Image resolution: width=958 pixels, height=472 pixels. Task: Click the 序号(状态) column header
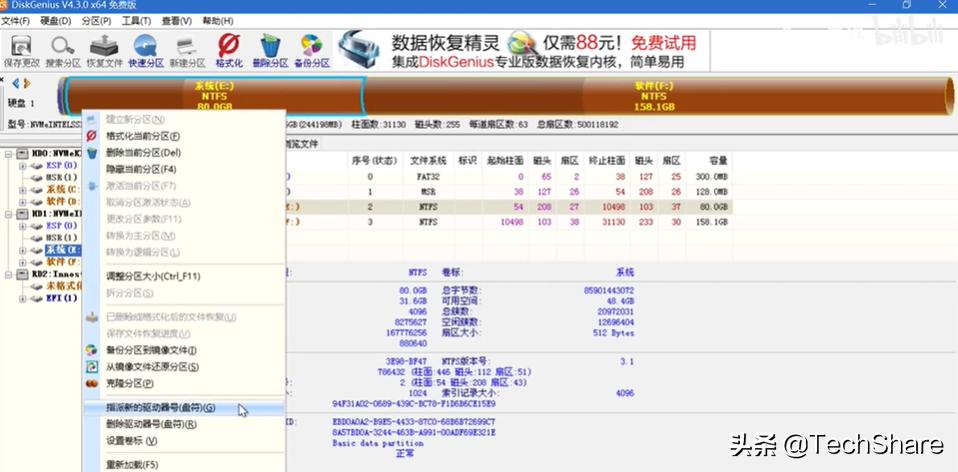[375, 161]
